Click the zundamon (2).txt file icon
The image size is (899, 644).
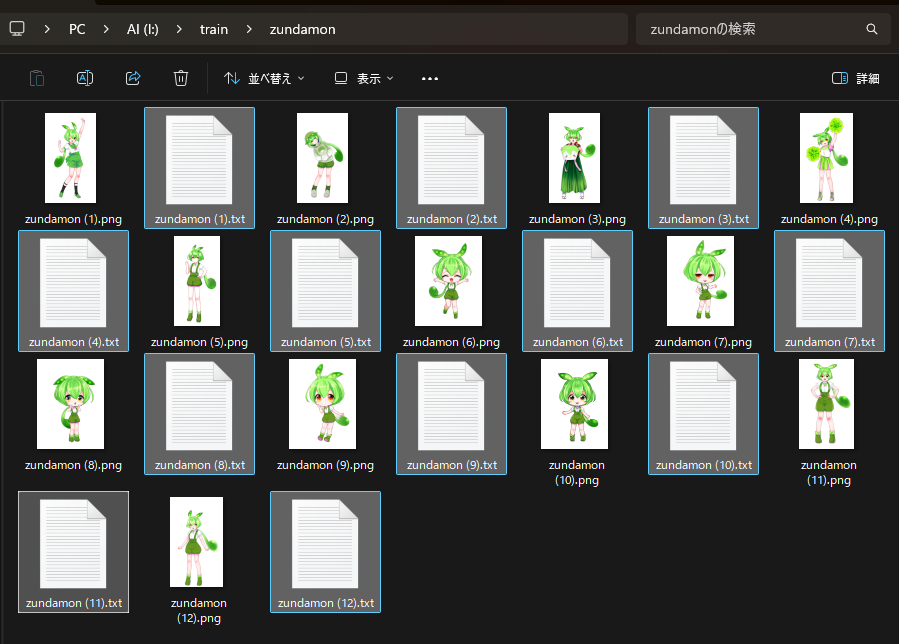click(451, 160)
